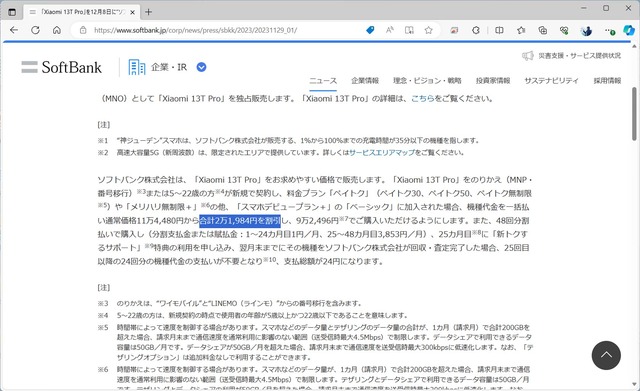Screen dimensions: 640x391
Task: Toggle split screen view icon
Action: [499, 30]
